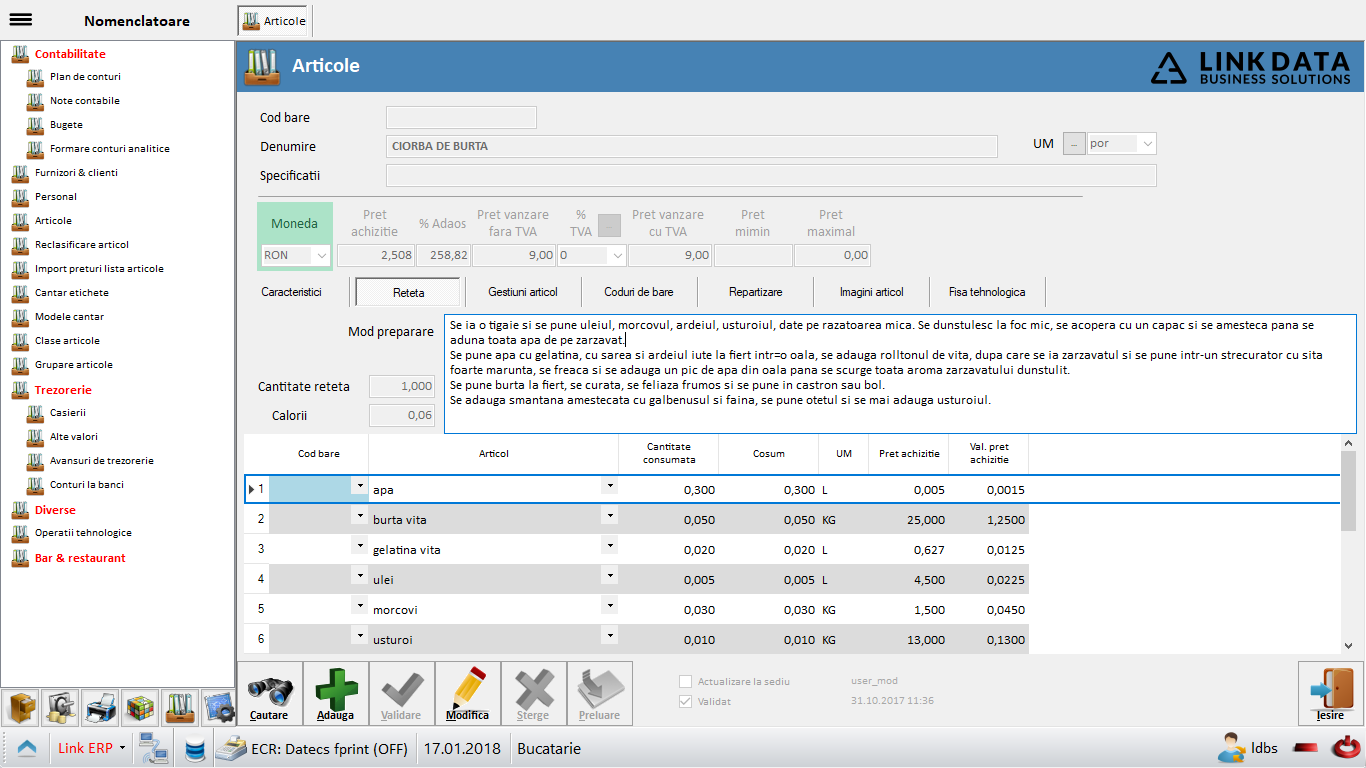Click the database cylinder status icon

coord(195,748)
